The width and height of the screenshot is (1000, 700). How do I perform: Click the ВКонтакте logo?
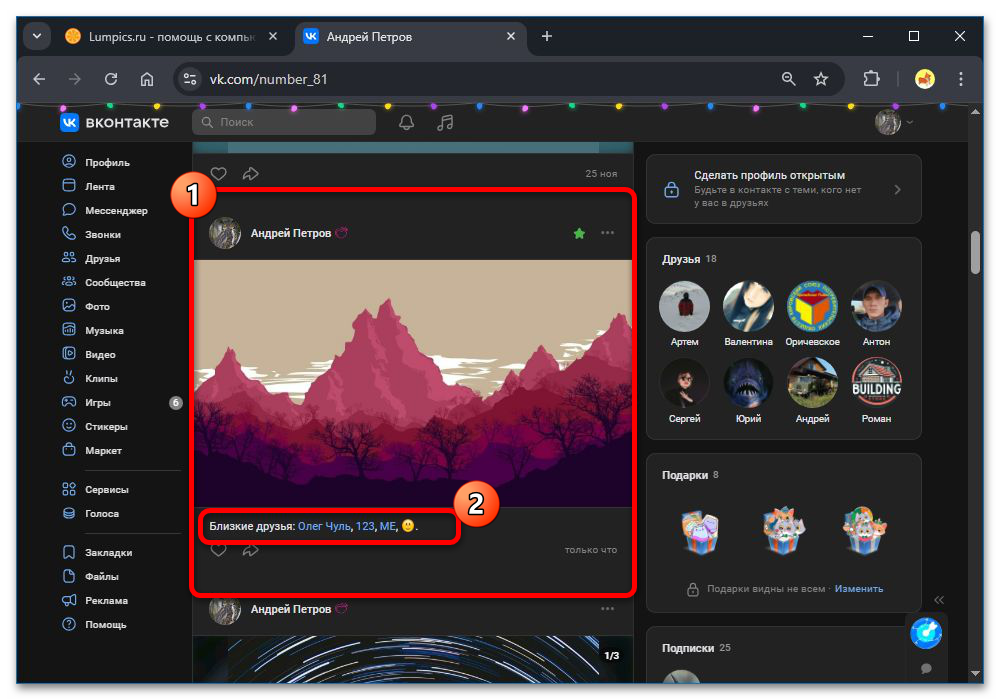tap(115, 122)
